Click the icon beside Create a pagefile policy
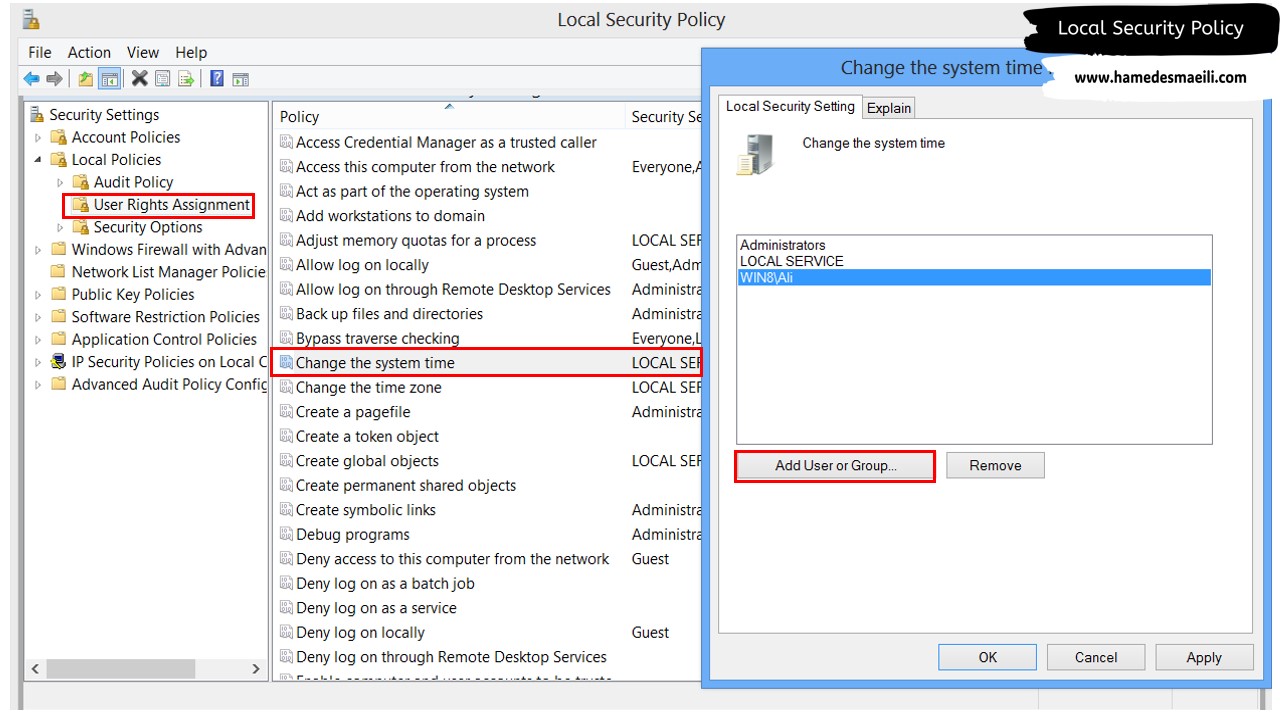 (x=286, y=412)
